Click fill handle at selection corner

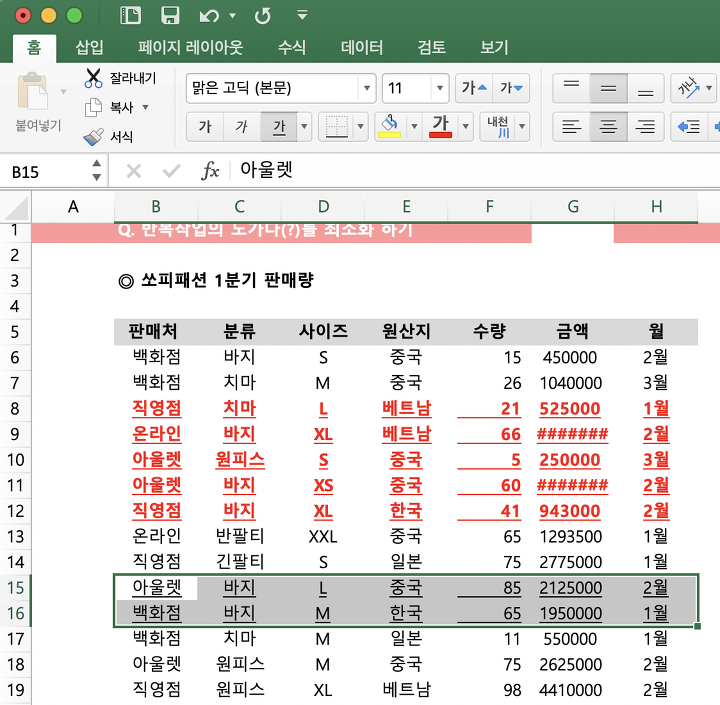(698, 626)
